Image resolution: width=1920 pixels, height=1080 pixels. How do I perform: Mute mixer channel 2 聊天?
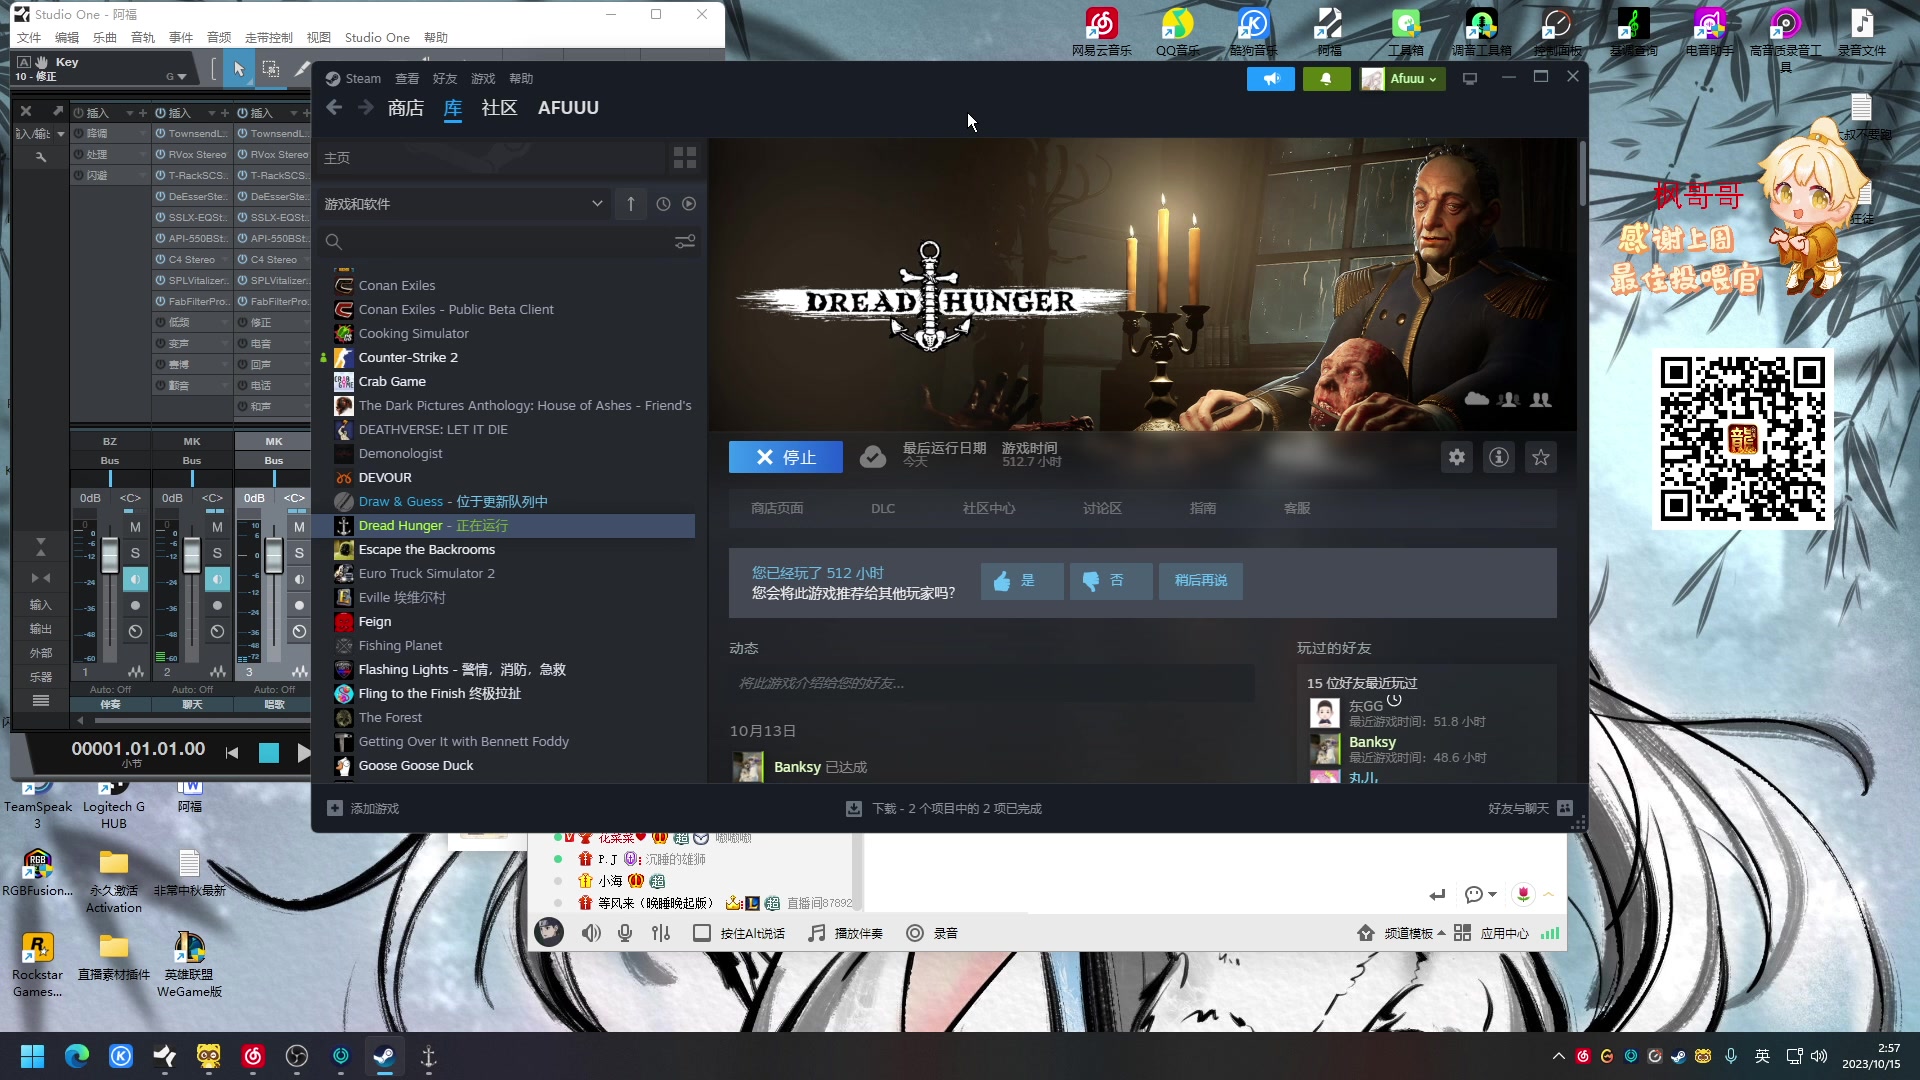217,527
